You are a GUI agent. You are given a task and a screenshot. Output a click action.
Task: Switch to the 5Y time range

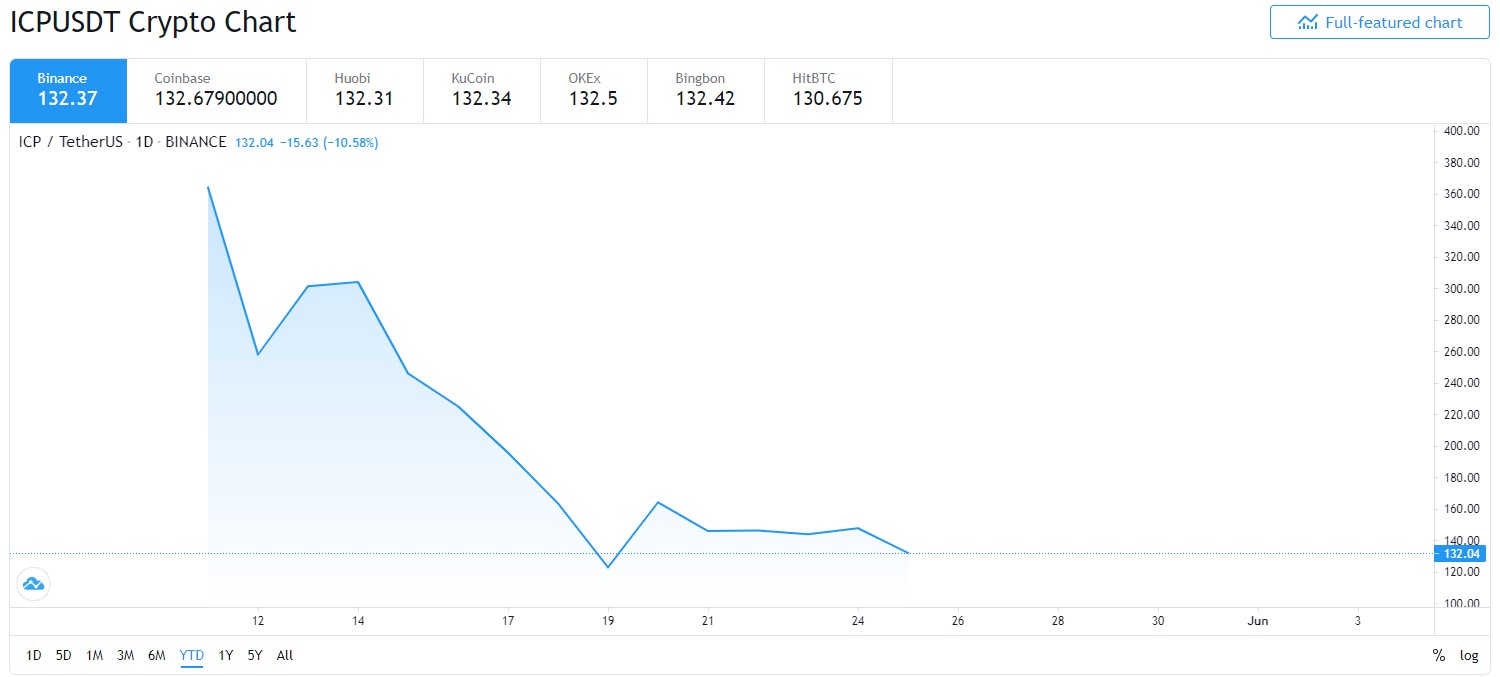[255, 656]
